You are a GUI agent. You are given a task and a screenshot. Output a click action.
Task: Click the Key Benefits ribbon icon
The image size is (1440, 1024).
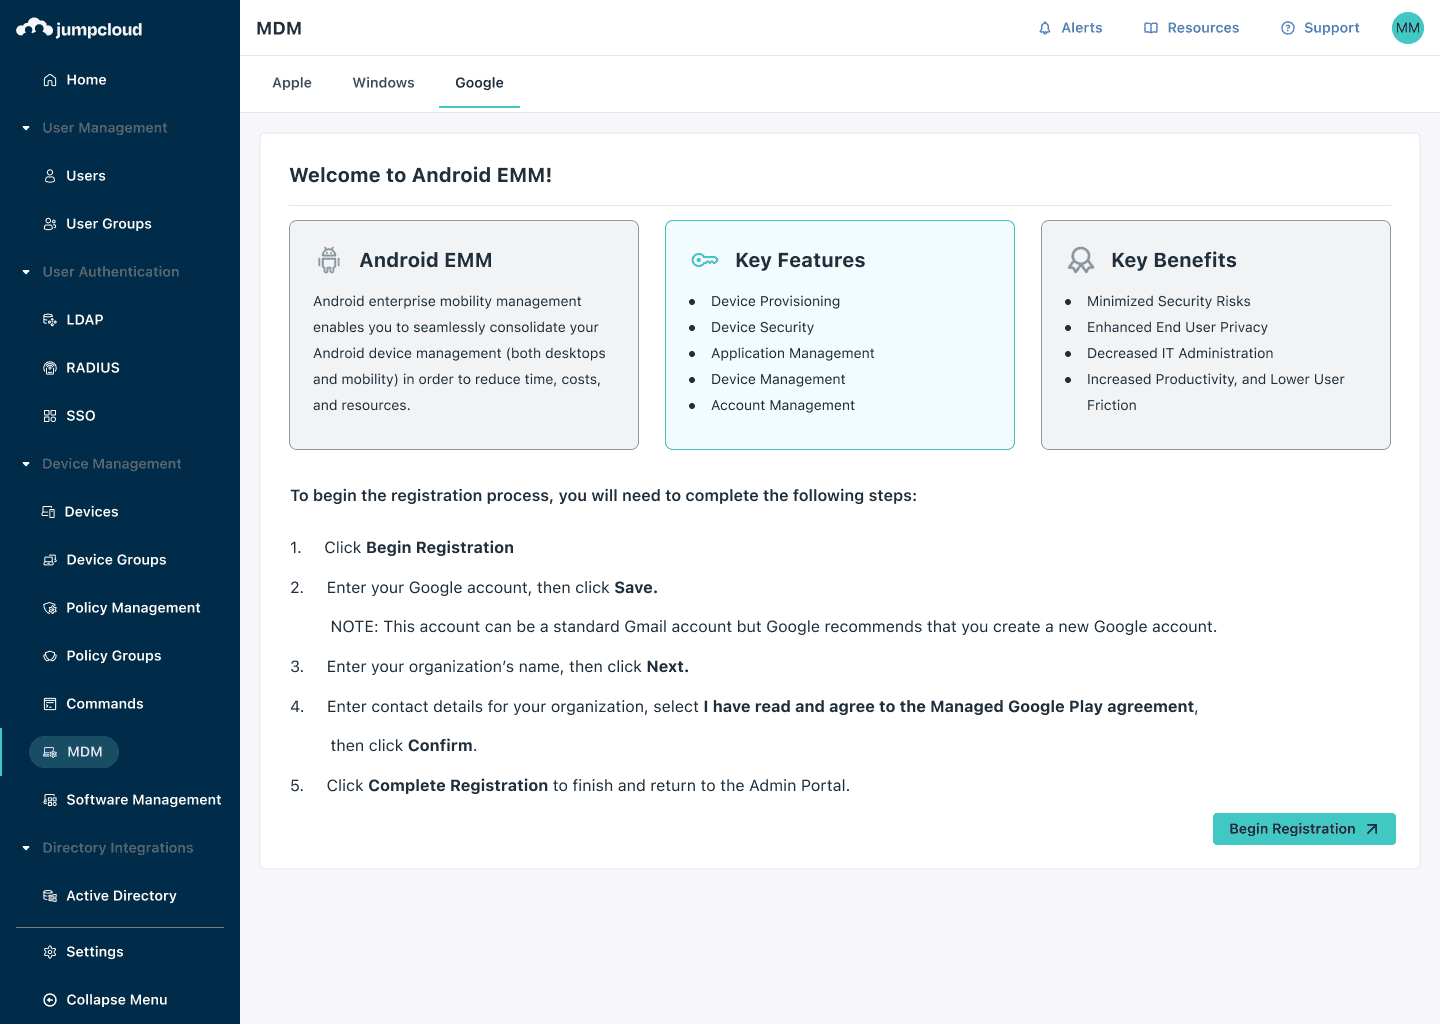(x=1081, y=260)
